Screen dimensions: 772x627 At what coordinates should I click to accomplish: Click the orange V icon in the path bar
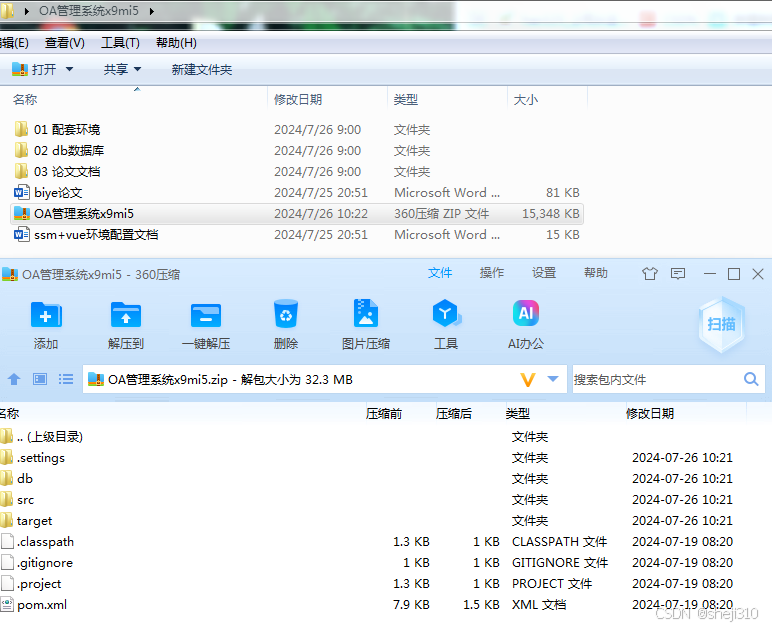click(528, 380)
